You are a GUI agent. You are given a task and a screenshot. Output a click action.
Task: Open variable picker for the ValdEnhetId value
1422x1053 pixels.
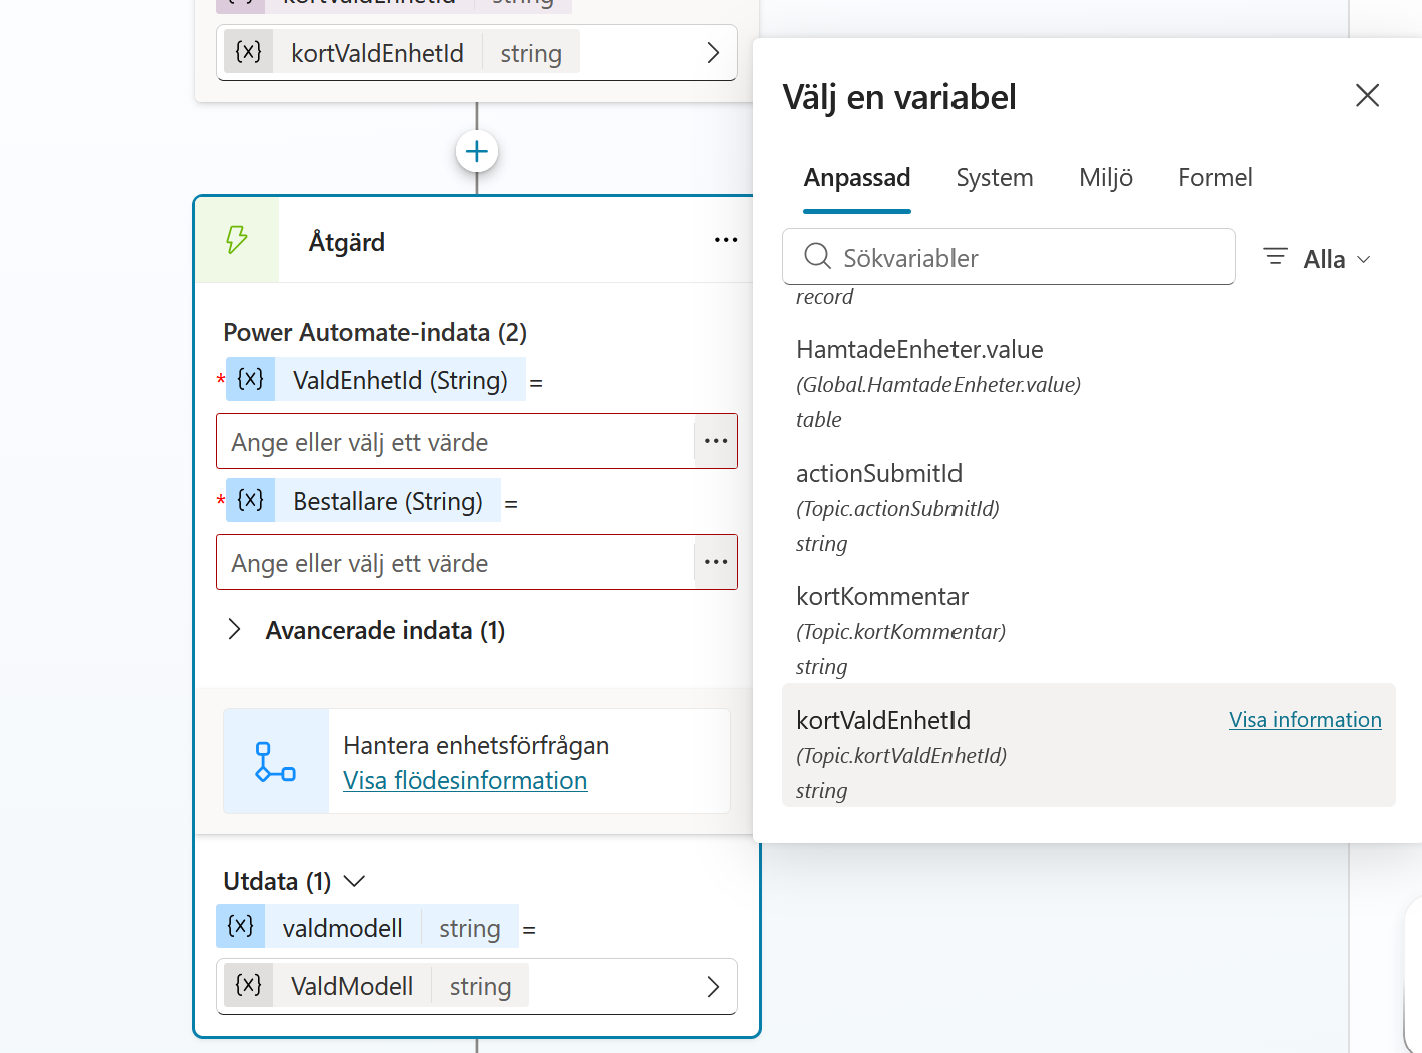(716, 441)
